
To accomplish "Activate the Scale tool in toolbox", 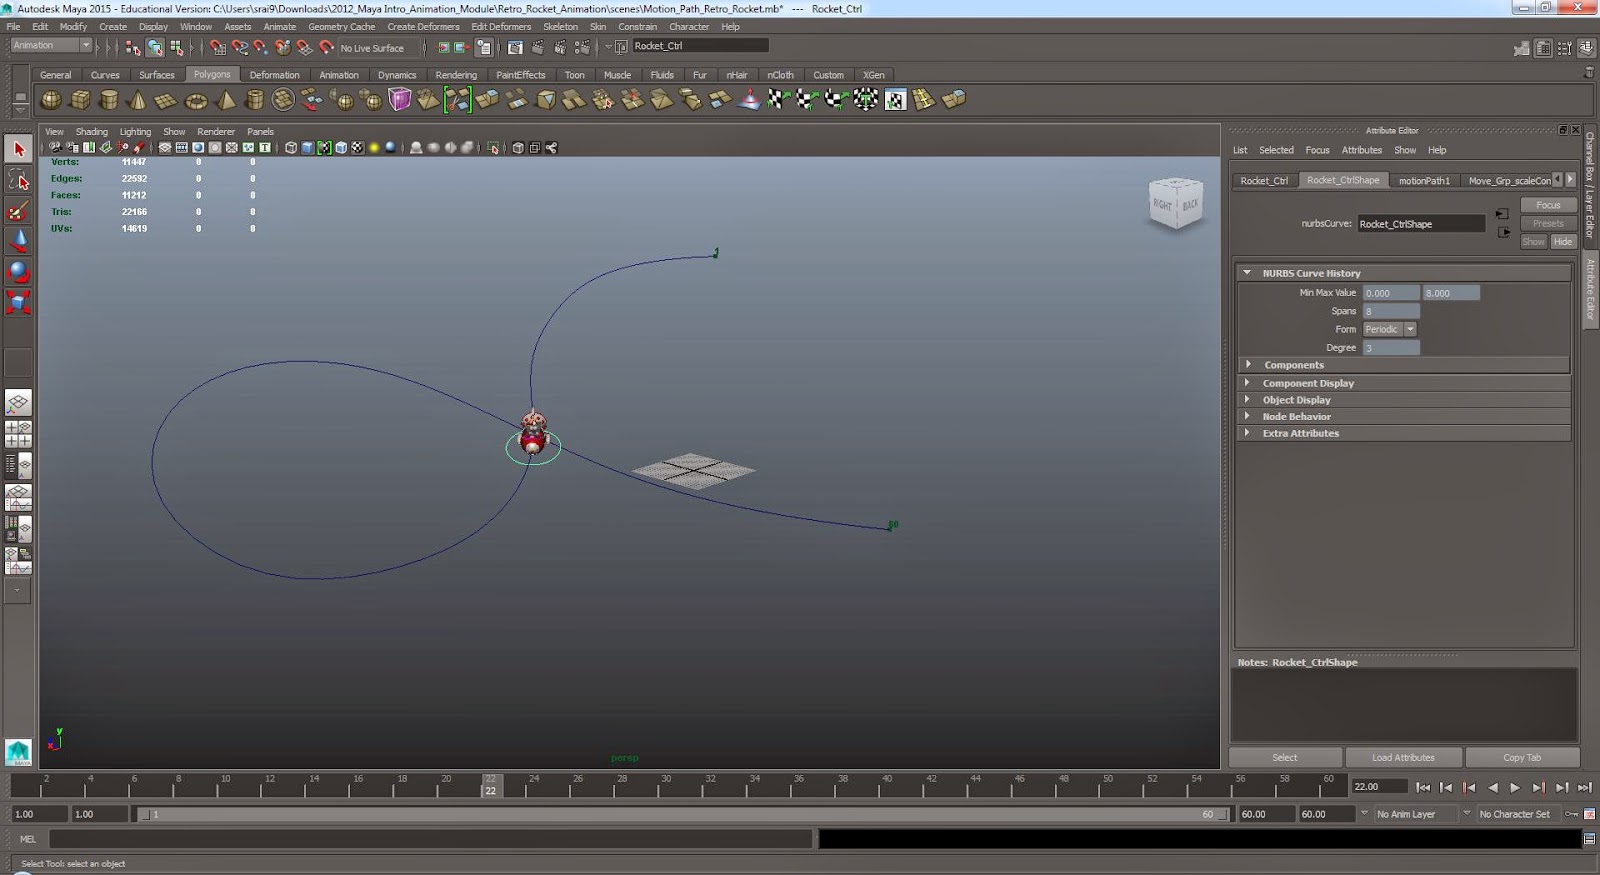I will (x=18, y=302).
